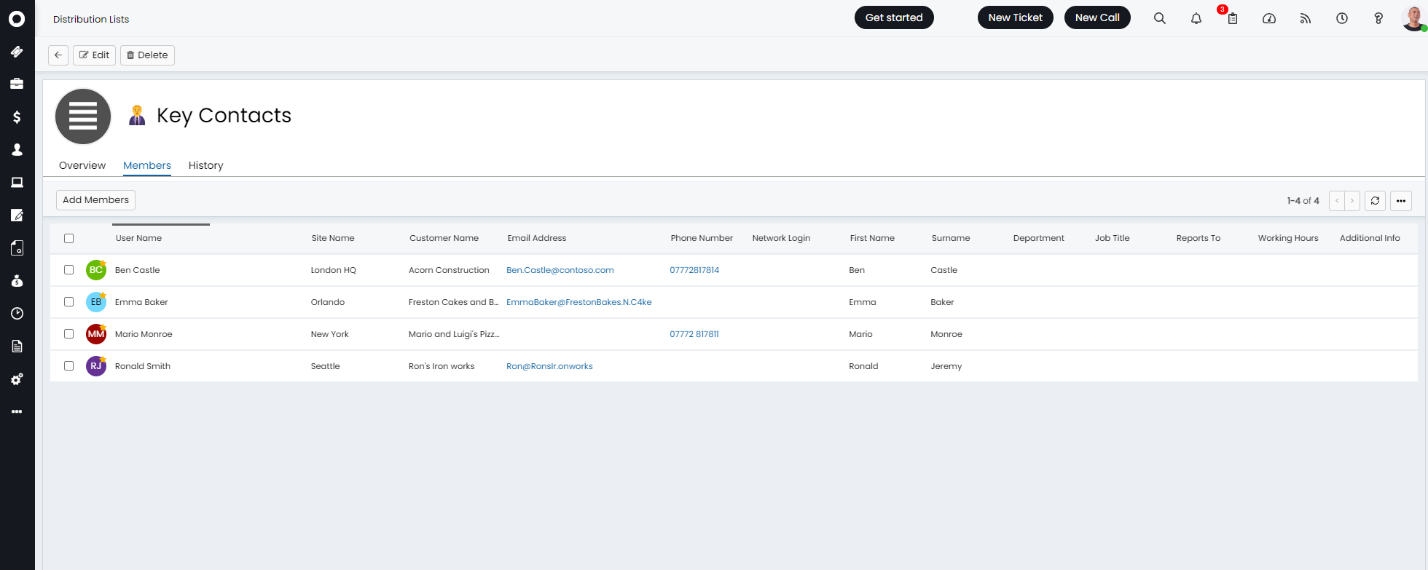Open the notifications bell
Screen dimensions: 1428x570
click(1196, 18)
